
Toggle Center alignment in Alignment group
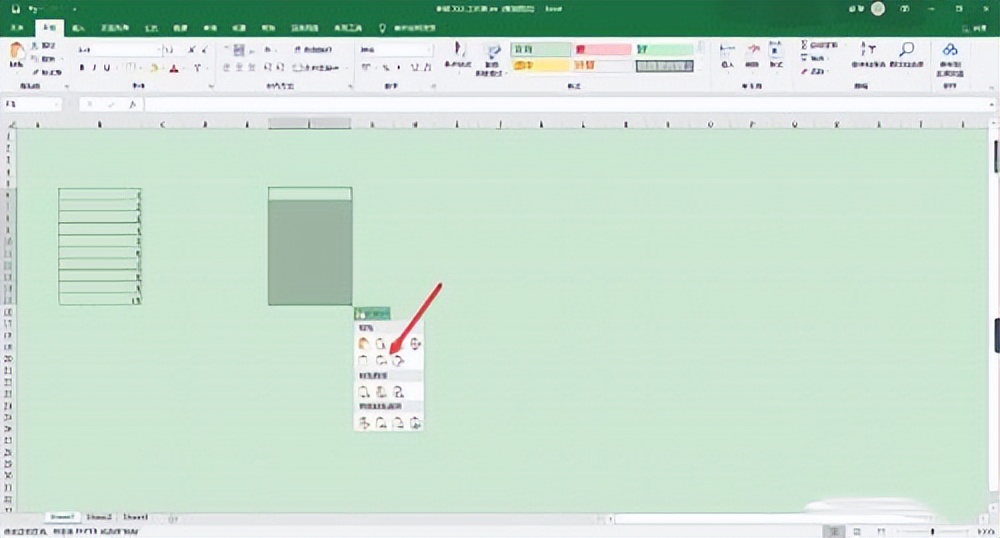pyautogui.click(x=239, y=68)
